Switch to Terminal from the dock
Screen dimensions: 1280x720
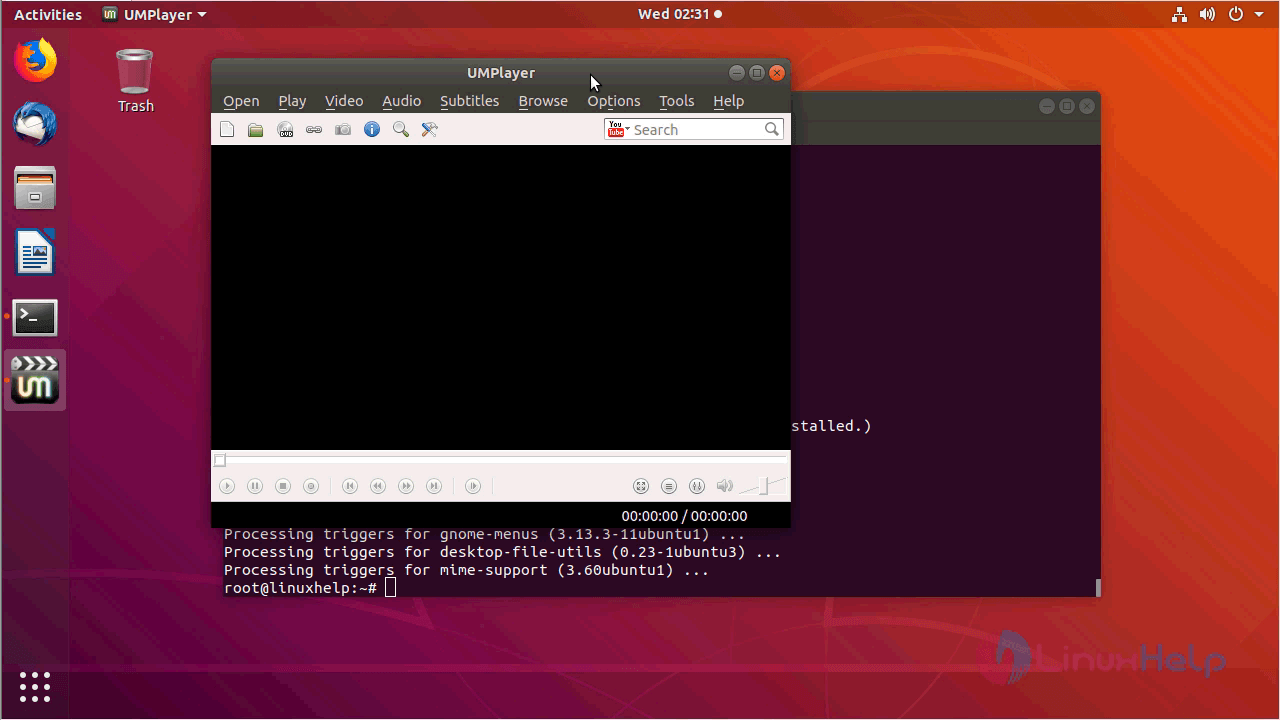click(35, 317)
